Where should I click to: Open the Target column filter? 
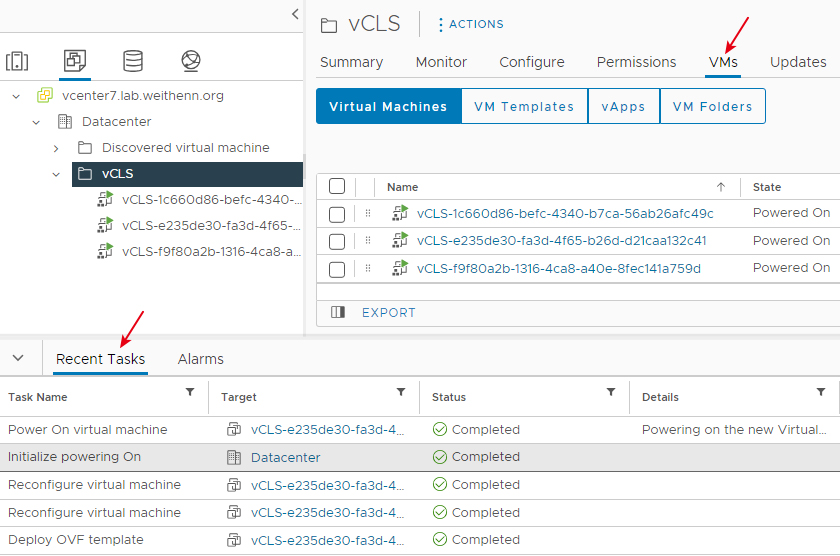[401, 392]
